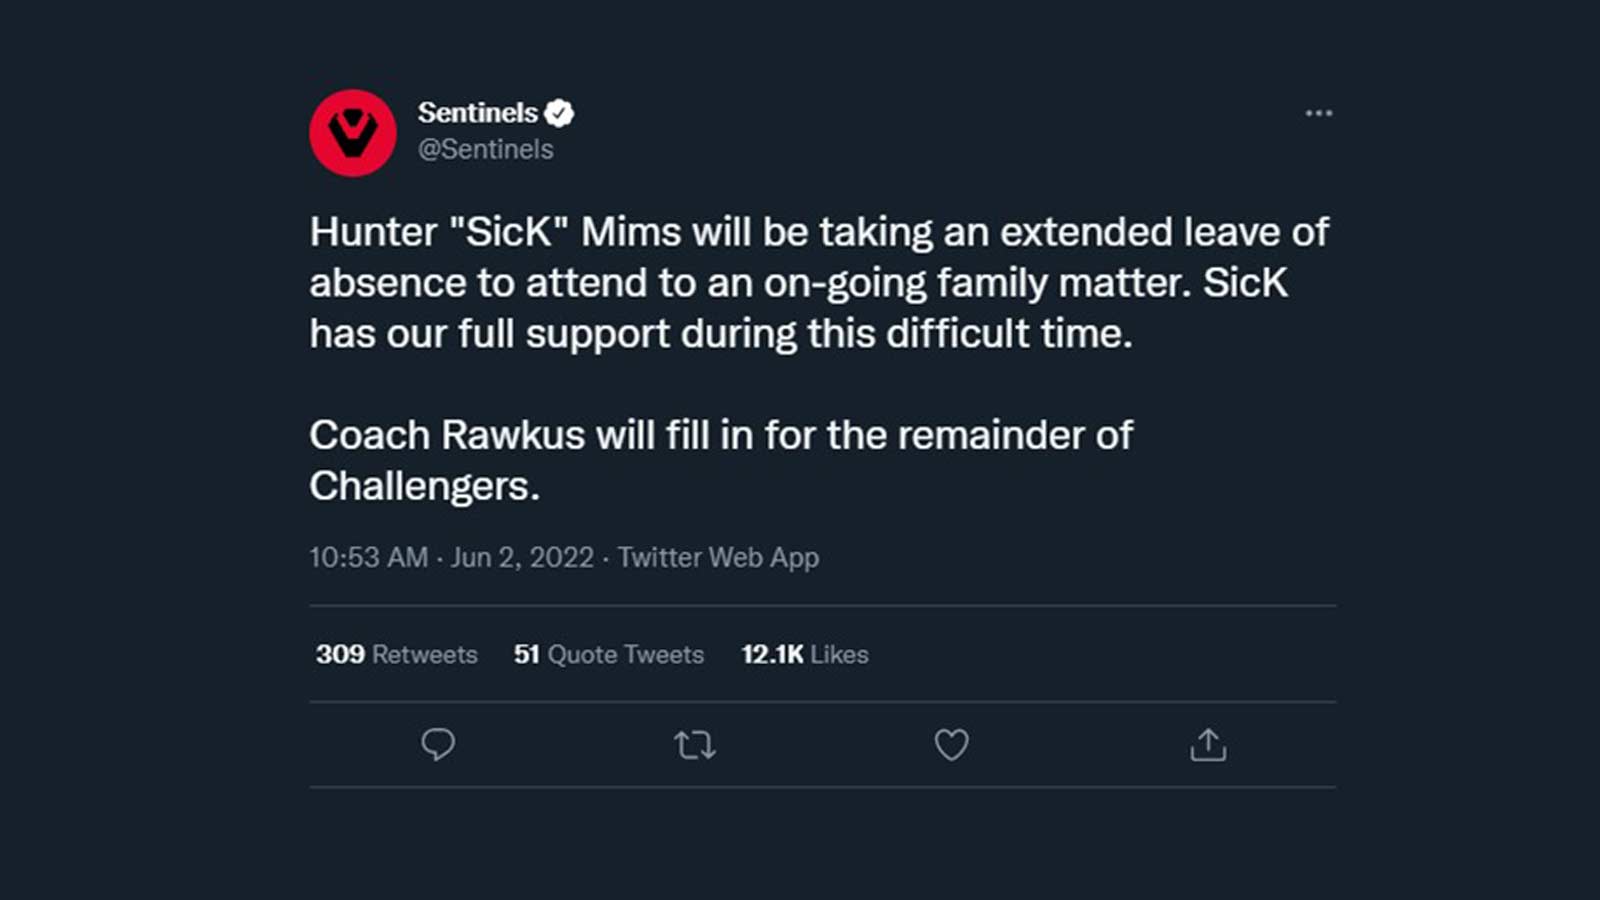This screenshot has height=900, width=1600.
Task: Click the Jun 2, 2022 date
Action: 522,557
